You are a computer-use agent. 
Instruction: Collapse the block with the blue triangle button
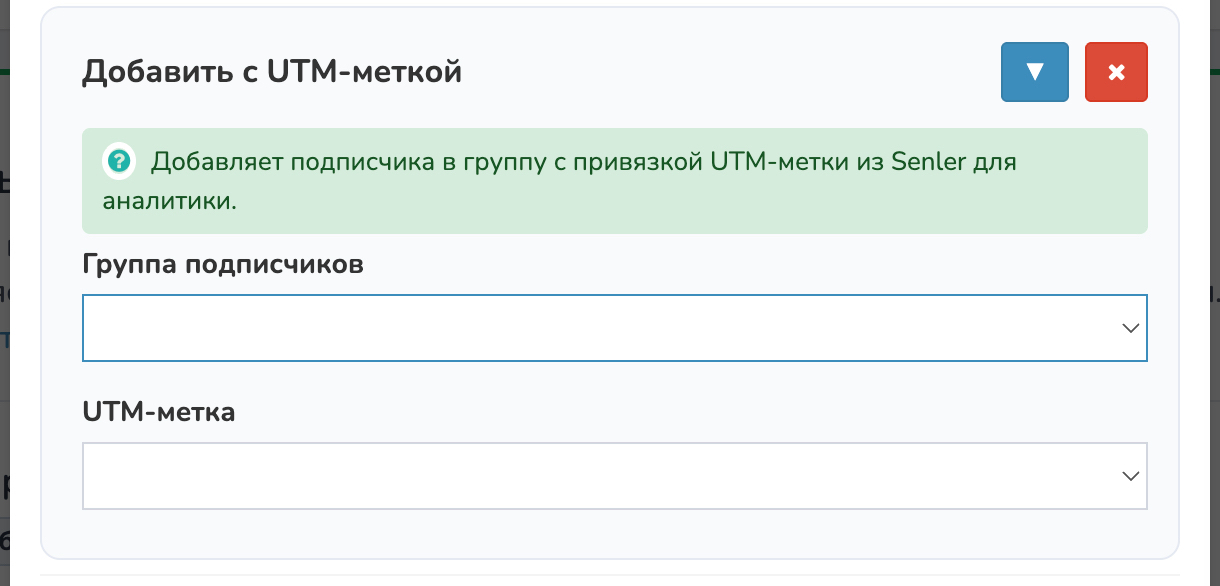tap(1035, 72)
